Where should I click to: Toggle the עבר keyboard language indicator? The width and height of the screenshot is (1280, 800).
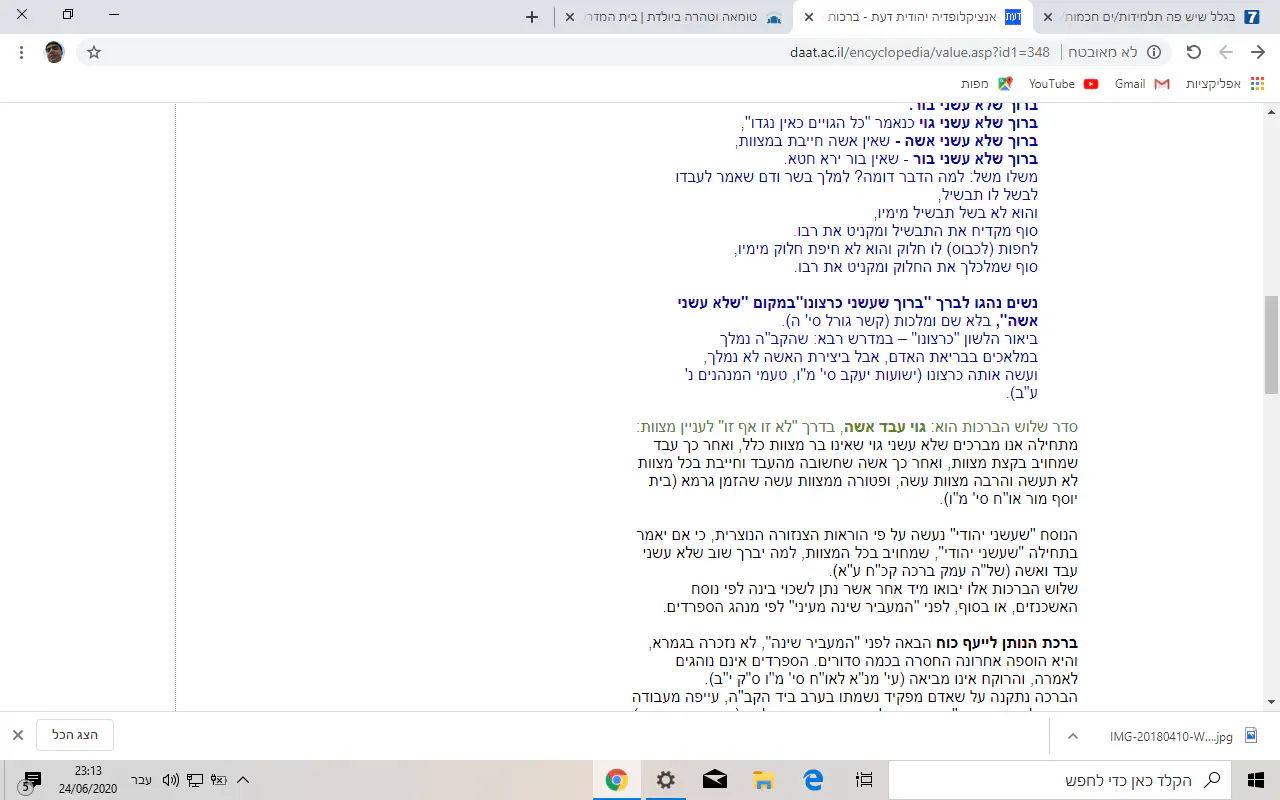(142, 780)
